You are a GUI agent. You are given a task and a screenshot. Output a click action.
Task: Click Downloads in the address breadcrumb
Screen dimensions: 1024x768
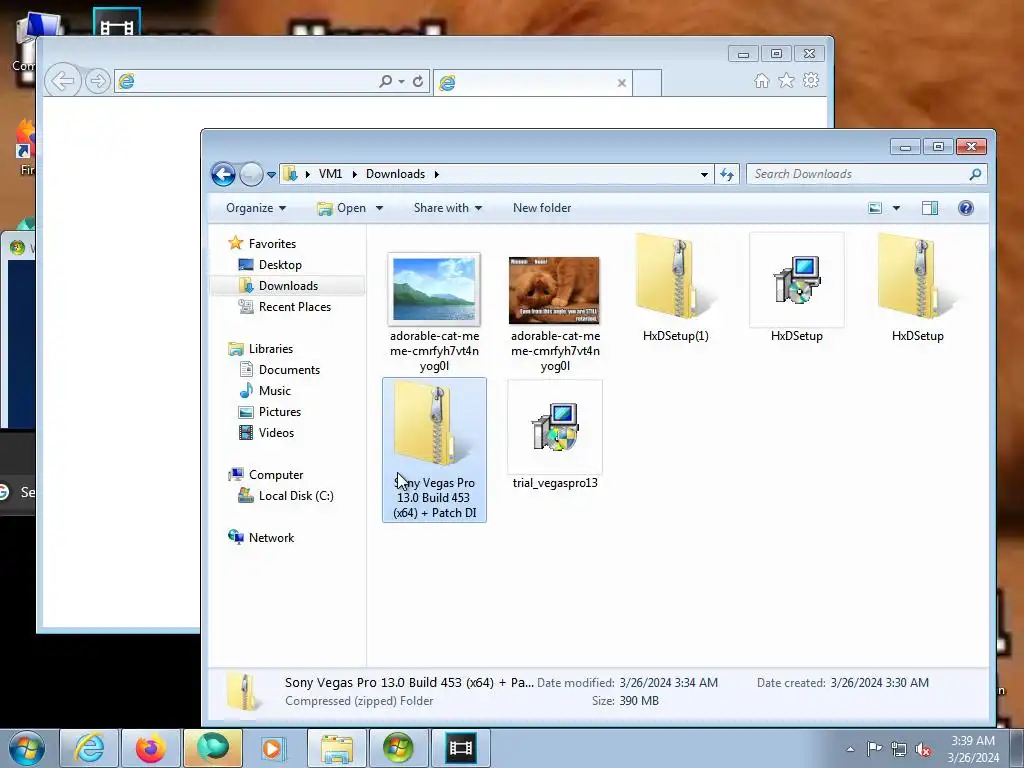click(x=395, y=174)
